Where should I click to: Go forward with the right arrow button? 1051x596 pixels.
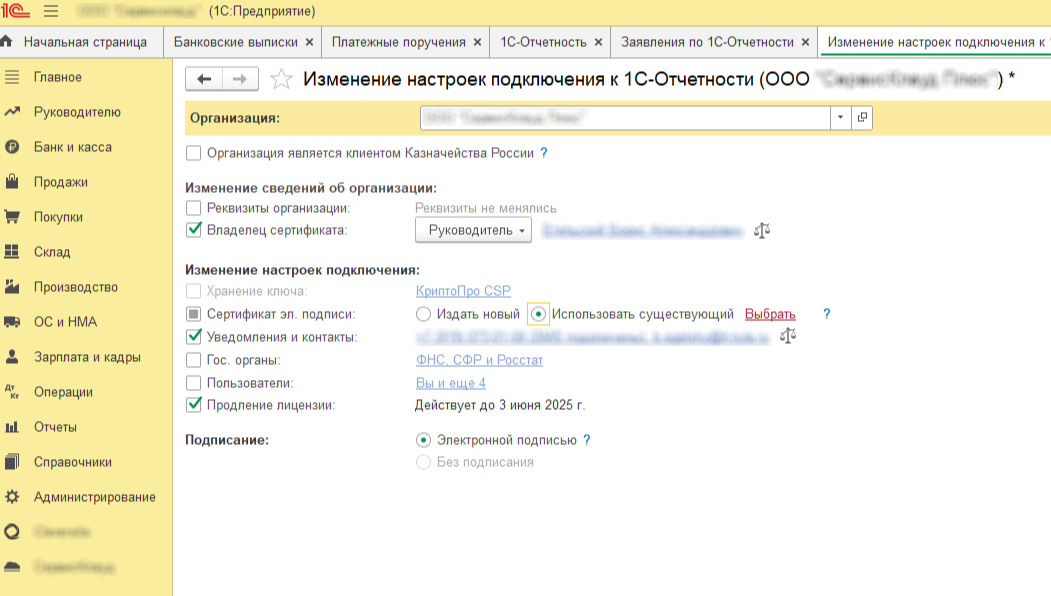click(240, 79)
